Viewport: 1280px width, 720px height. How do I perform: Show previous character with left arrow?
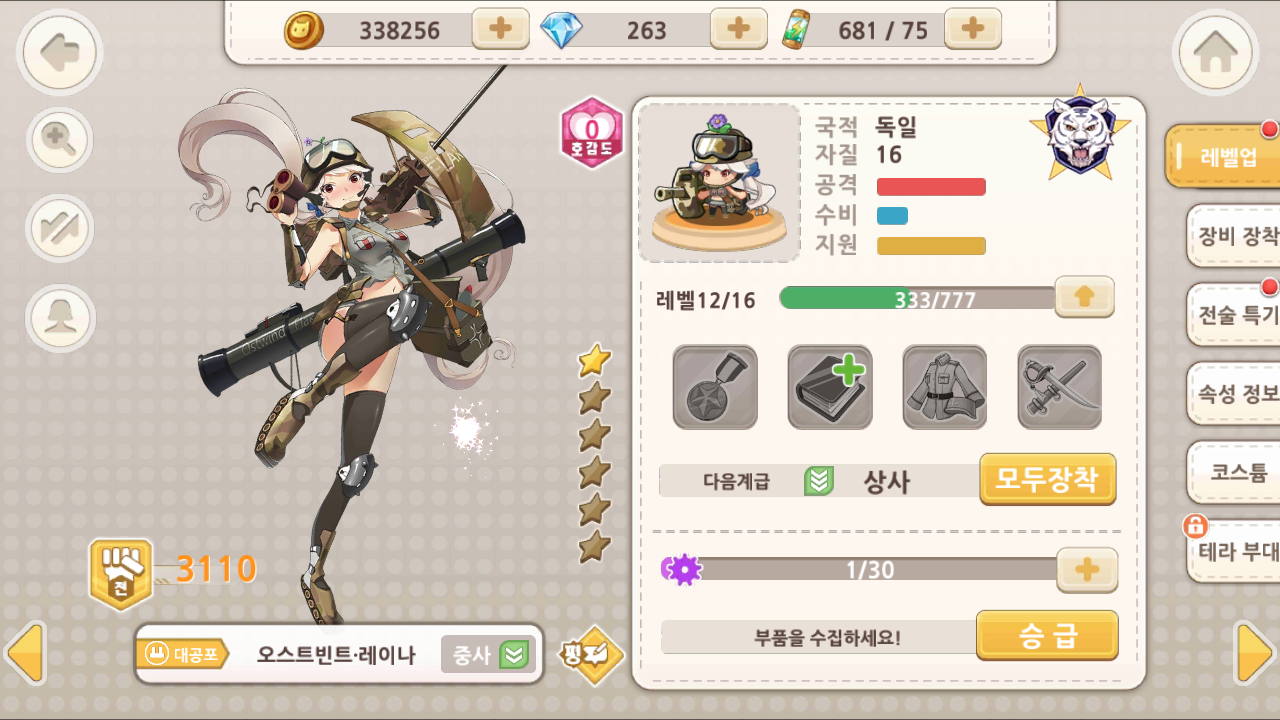pos(26,653)
